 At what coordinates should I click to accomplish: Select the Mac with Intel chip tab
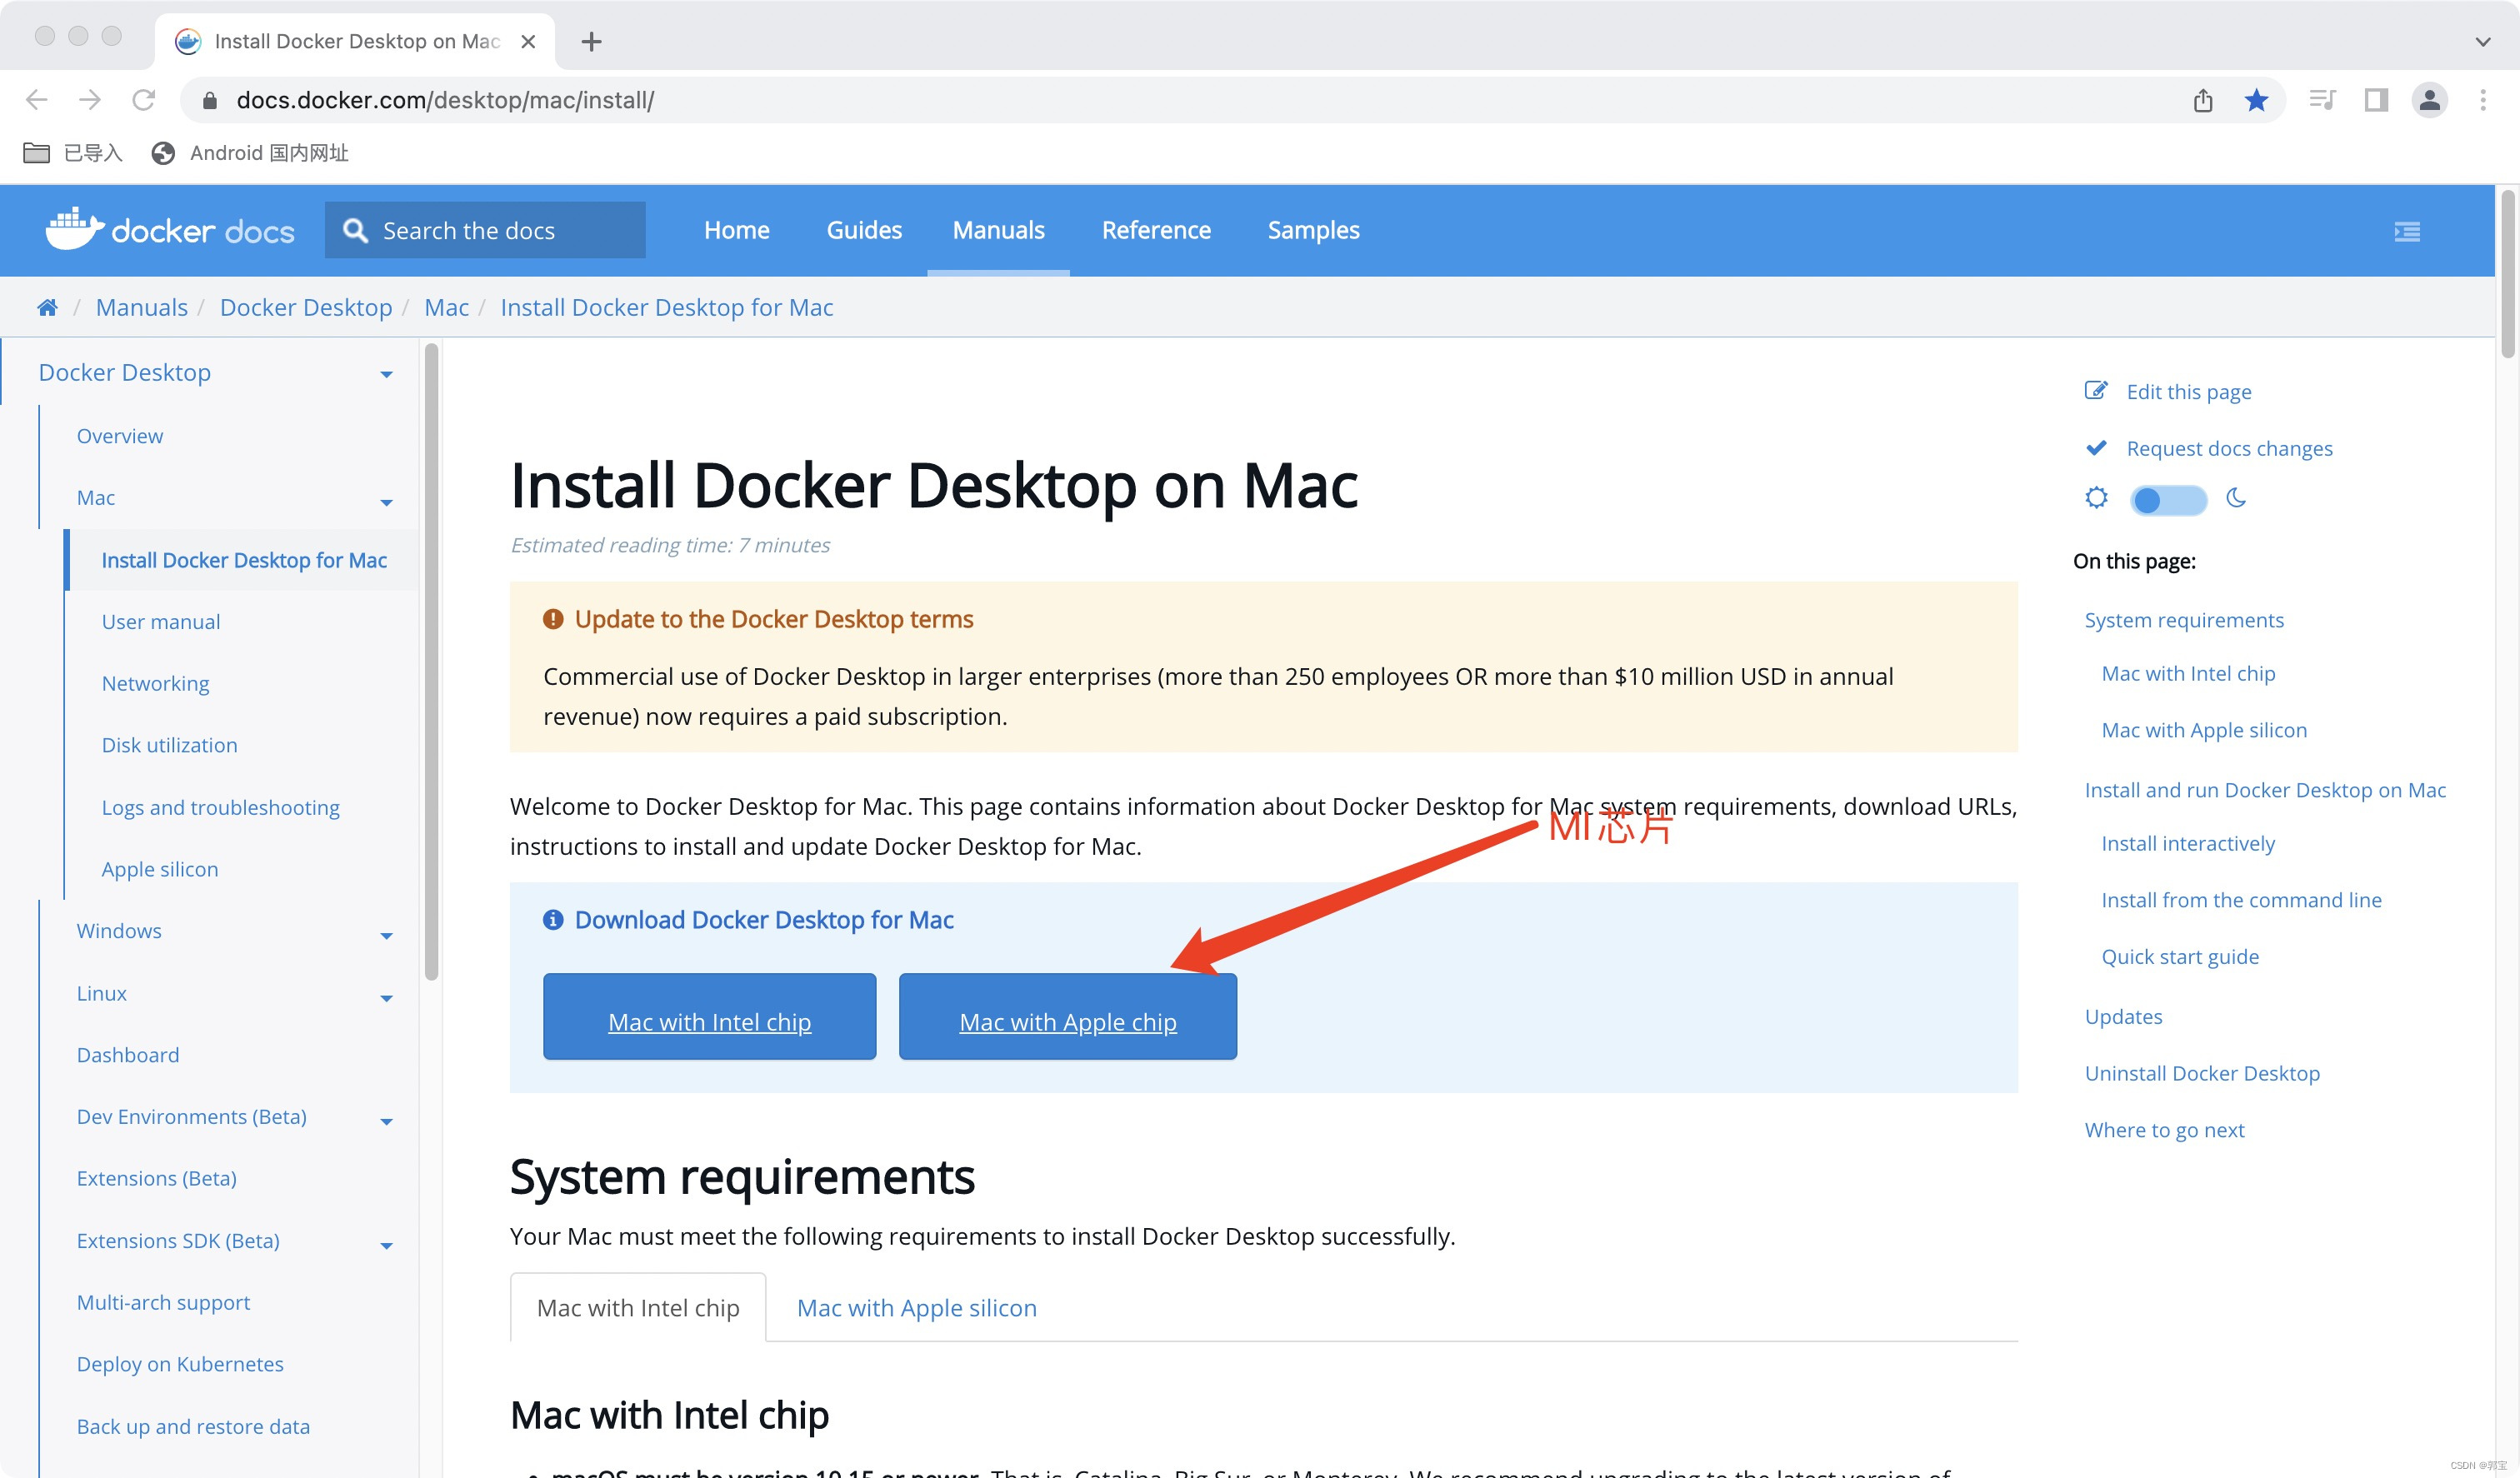638,1308
